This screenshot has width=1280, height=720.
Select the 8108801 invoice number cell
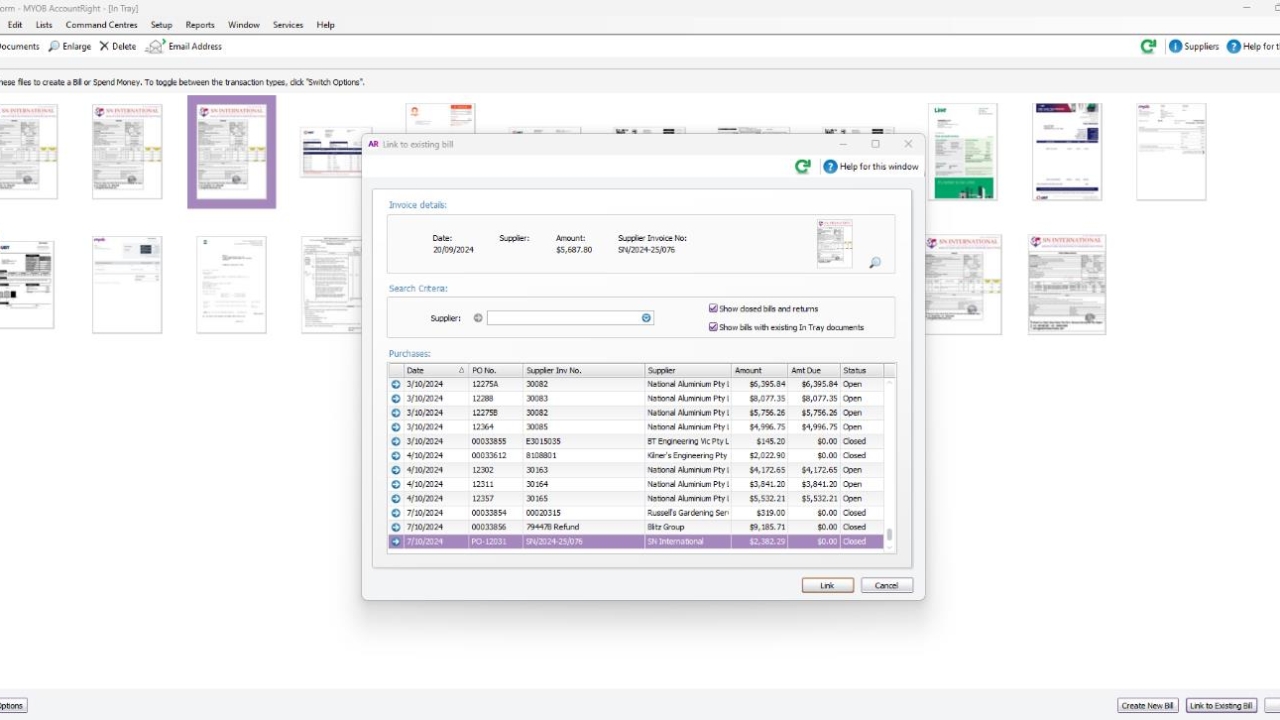click(x=584, y=456)
